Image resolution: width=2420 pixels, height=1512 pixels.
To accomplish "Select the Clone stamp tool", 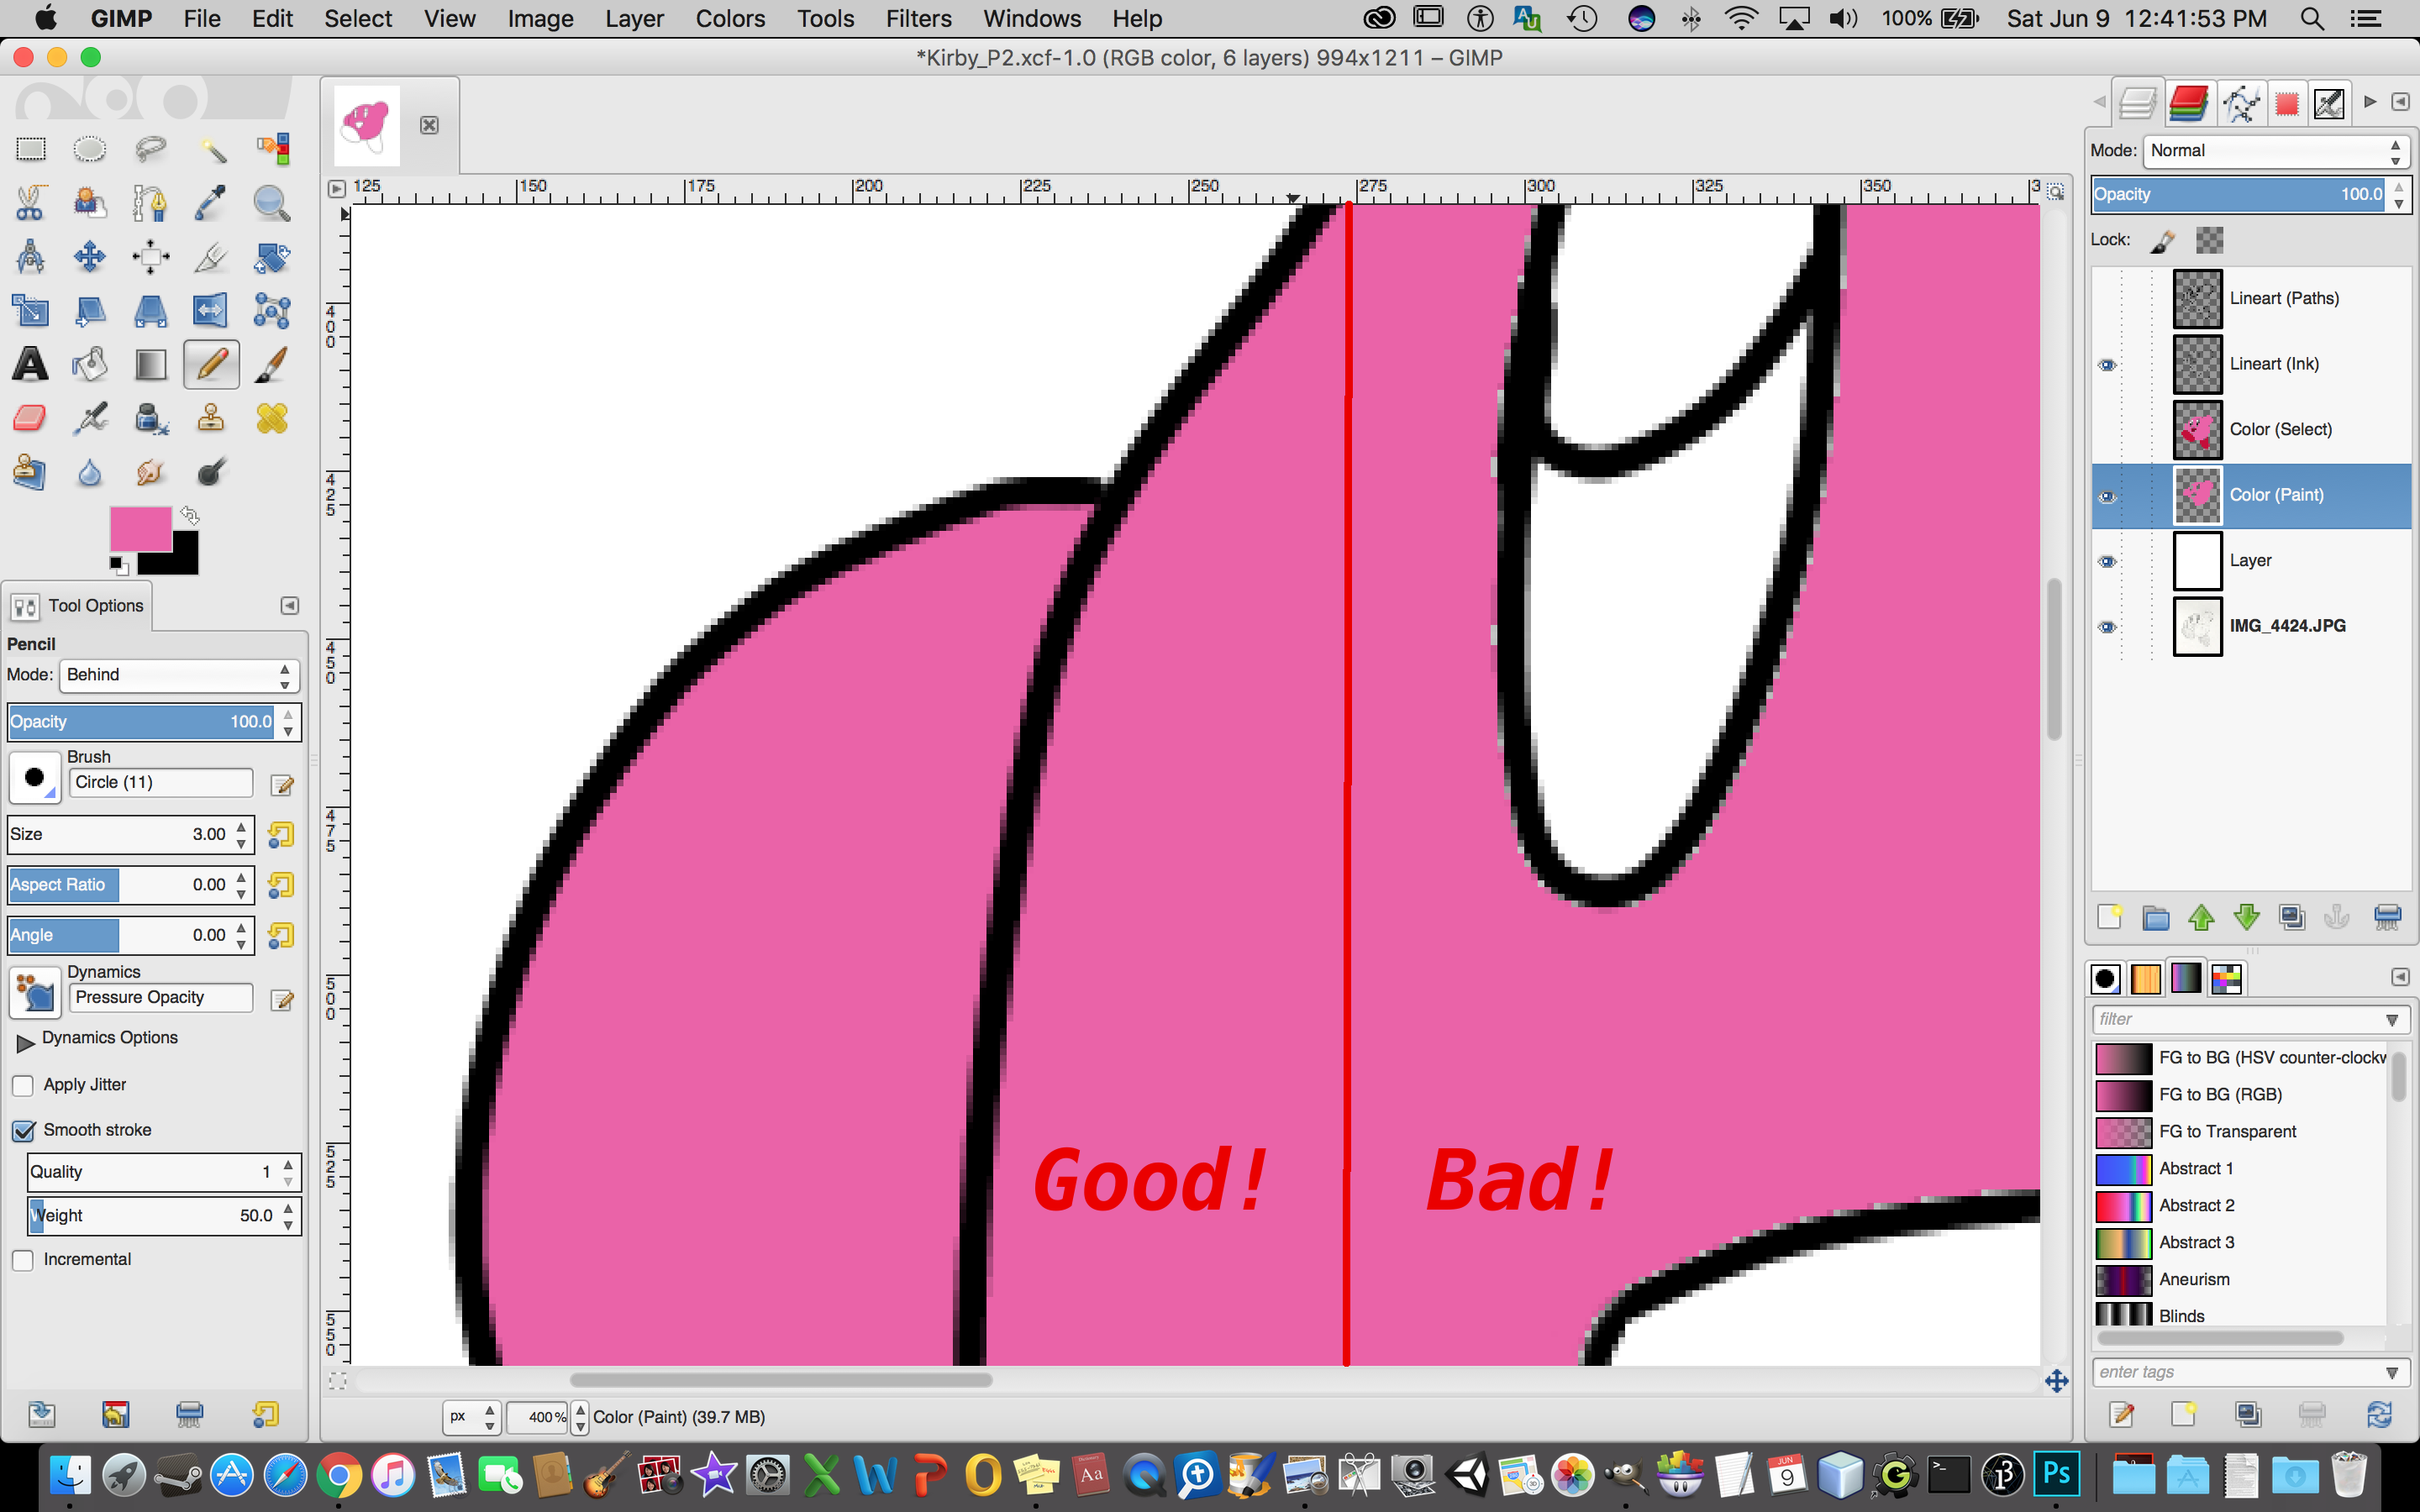I will [211, 418].
